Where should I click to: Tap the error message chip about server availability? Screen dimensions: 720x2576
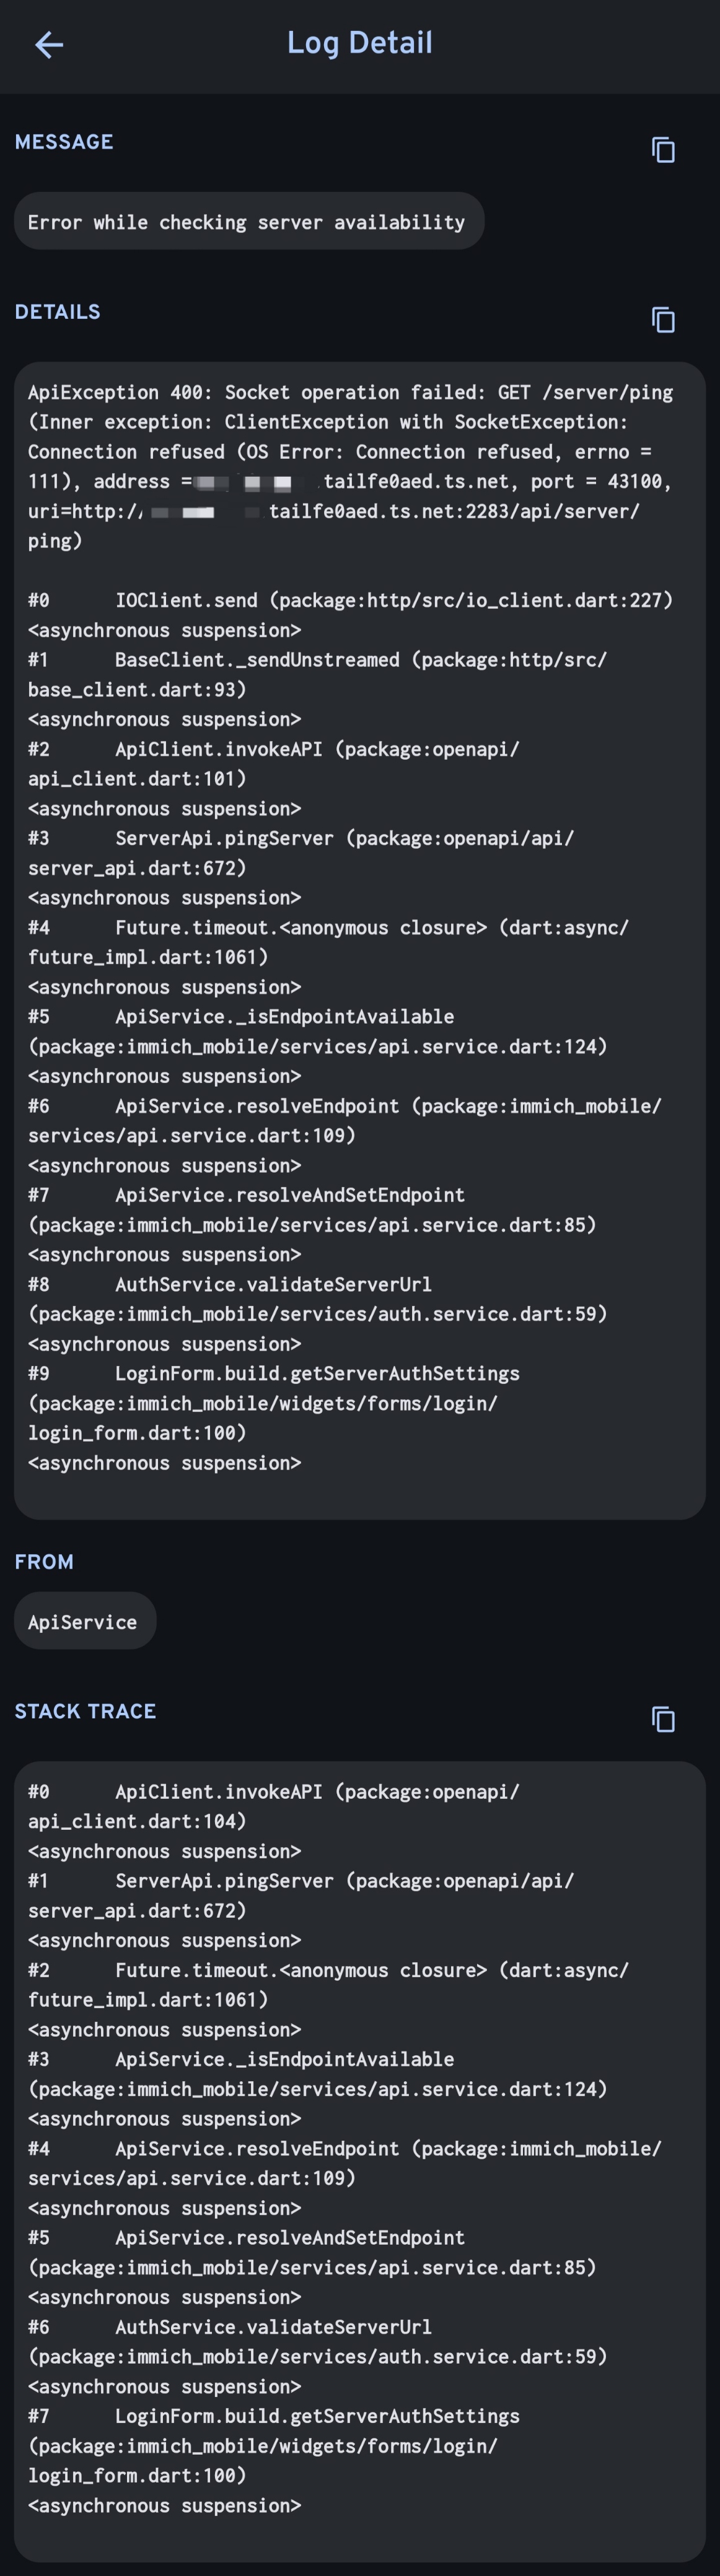pos(248,221)
